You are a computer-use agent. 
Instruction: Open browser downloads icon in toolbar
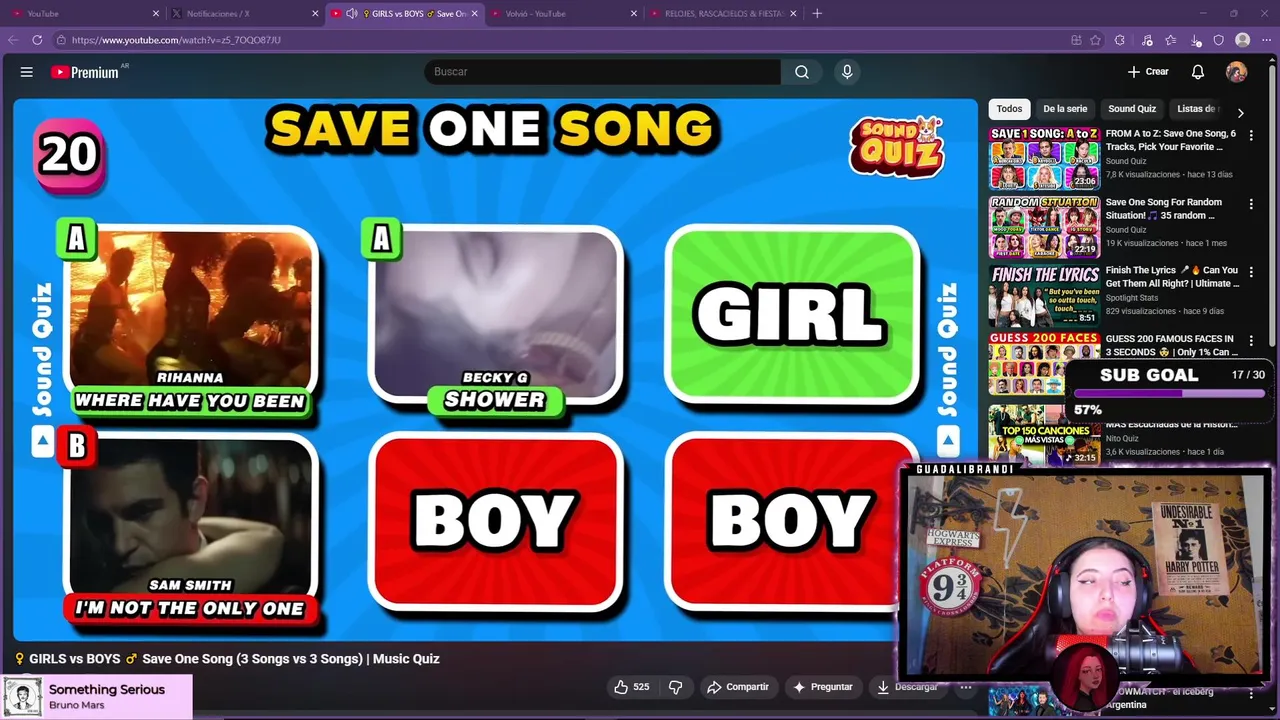pos(1196,40)
